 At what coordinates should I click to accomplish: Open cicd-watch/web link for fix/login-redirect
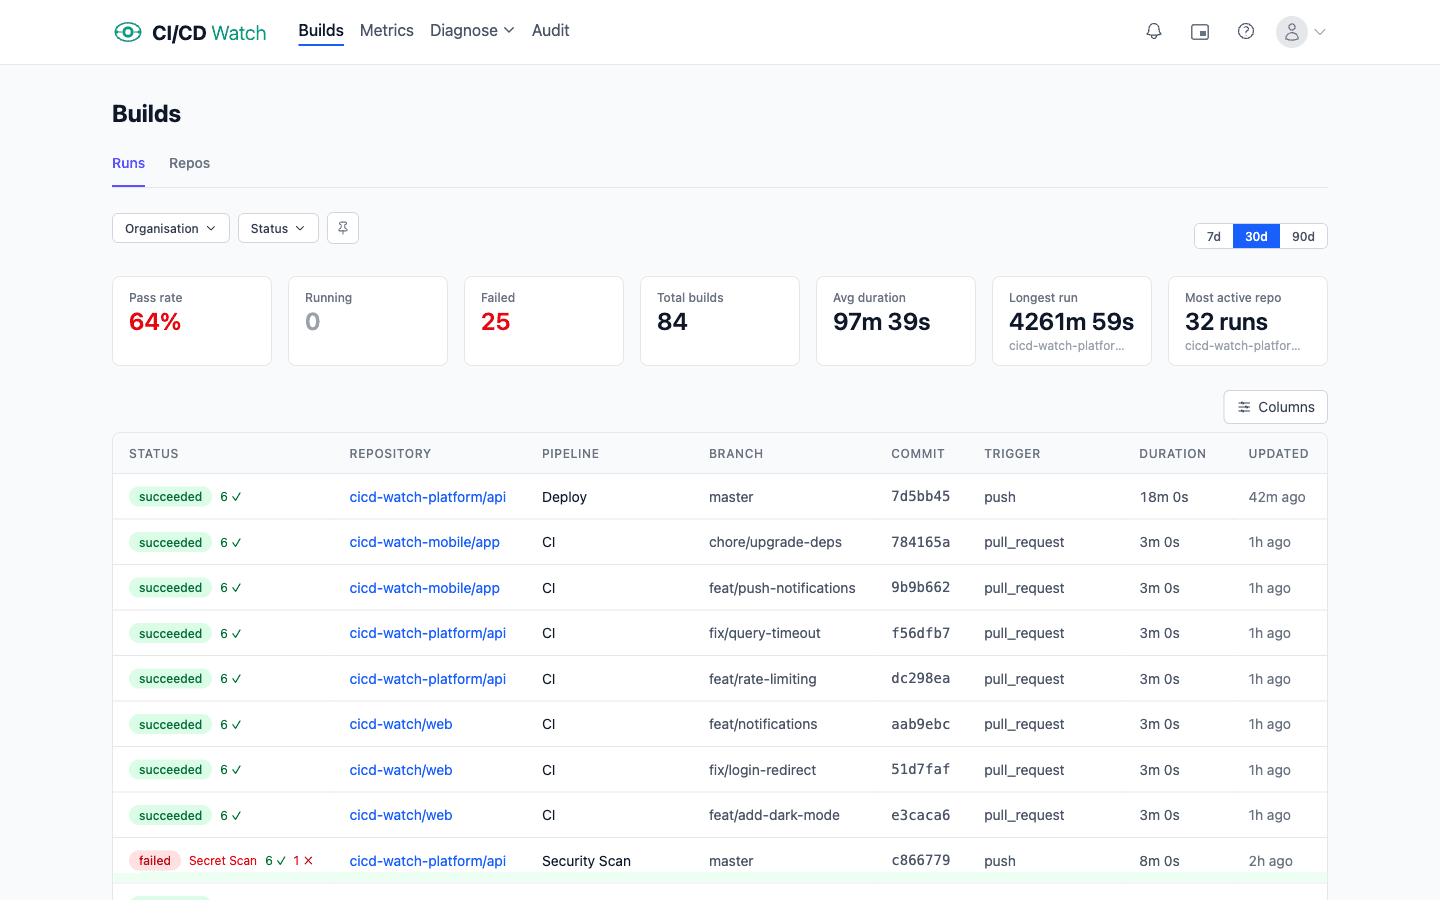(x=401, y=770)
